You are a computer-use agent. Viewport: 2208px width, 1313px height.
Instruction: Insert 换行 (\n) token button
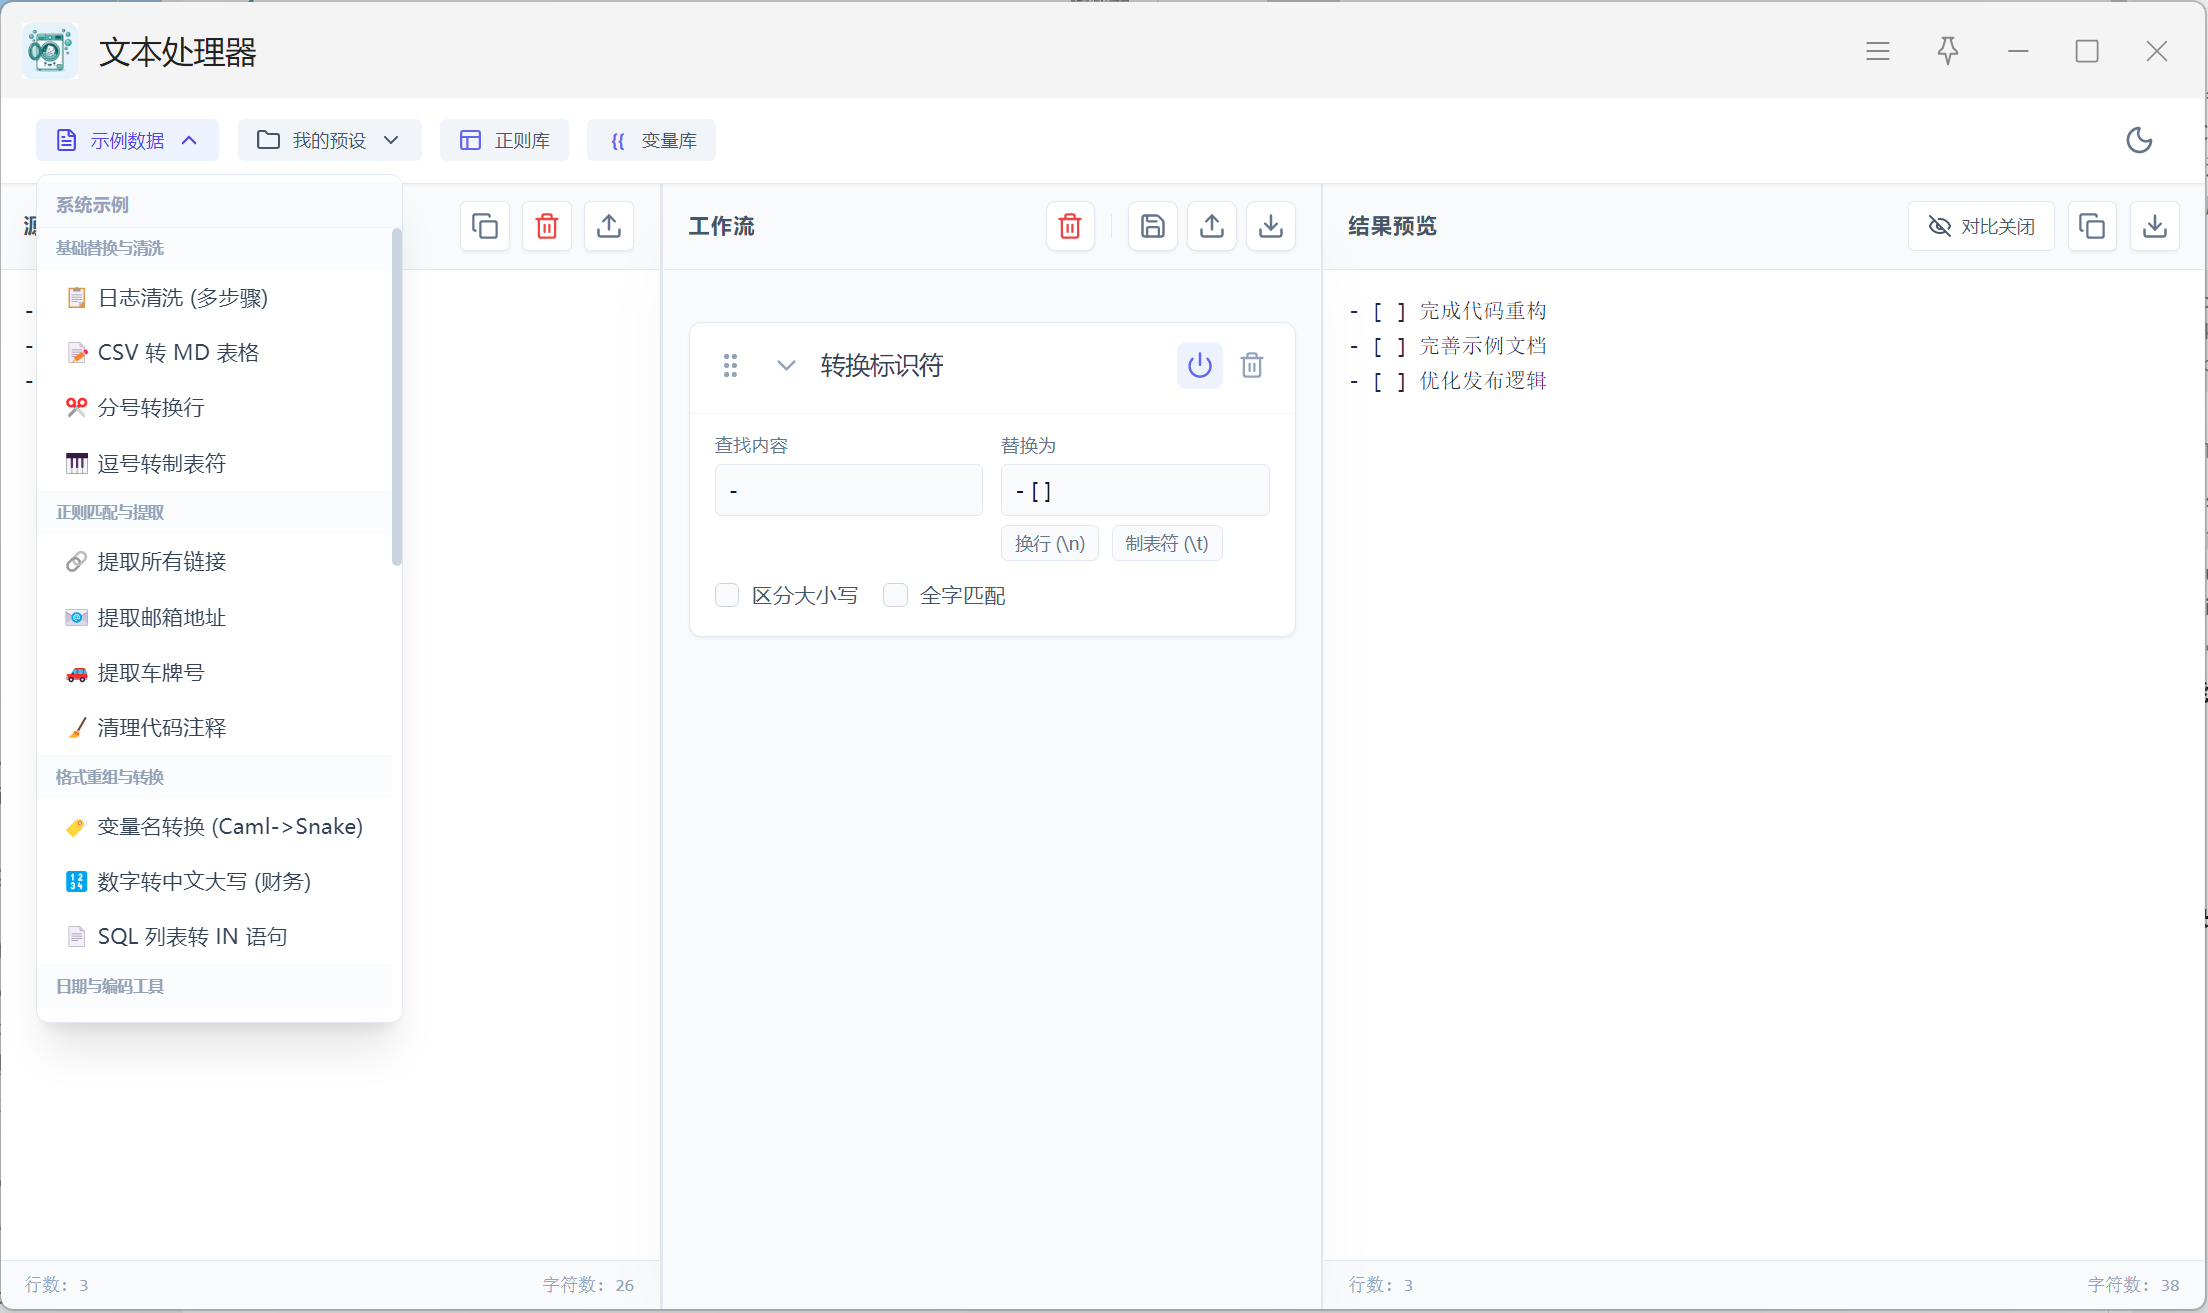click(x=1049, y=543)
